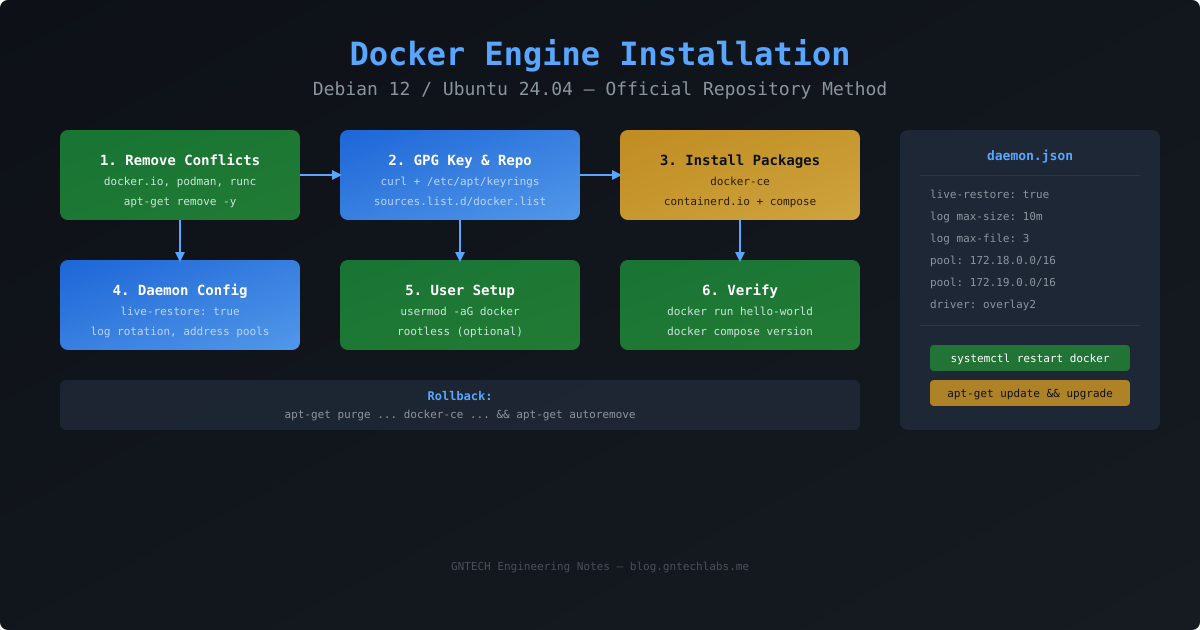Click the 'apt-get purge ... docker-ce' rollback command
1200x630 pixels.
pyautogui.click(x=460, y=414)
